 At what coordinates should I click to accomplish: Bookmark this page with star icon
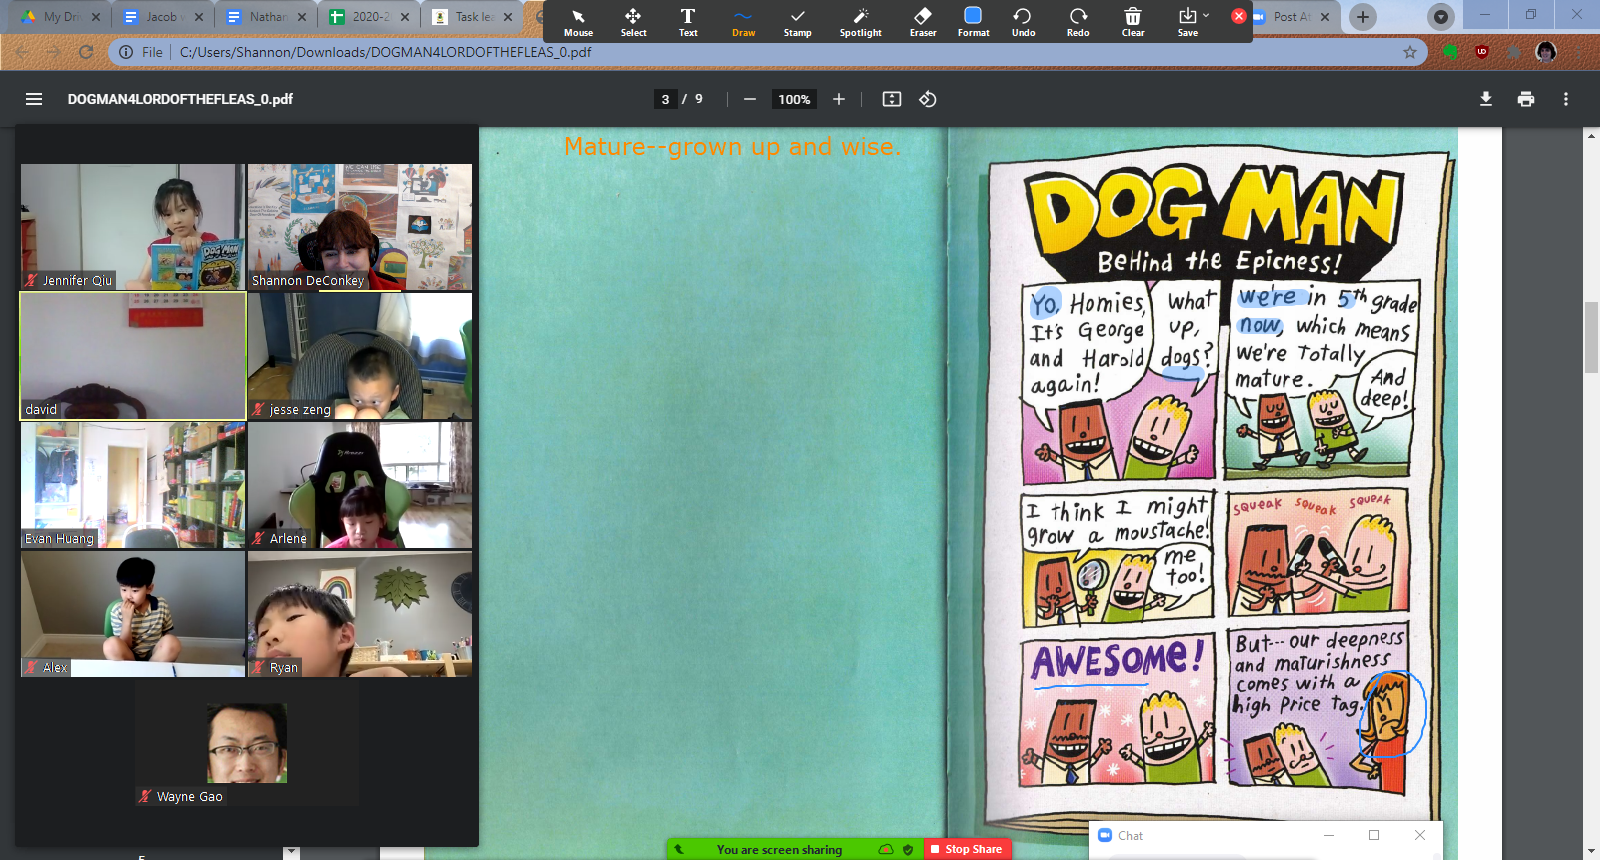tap(1410, 52)
